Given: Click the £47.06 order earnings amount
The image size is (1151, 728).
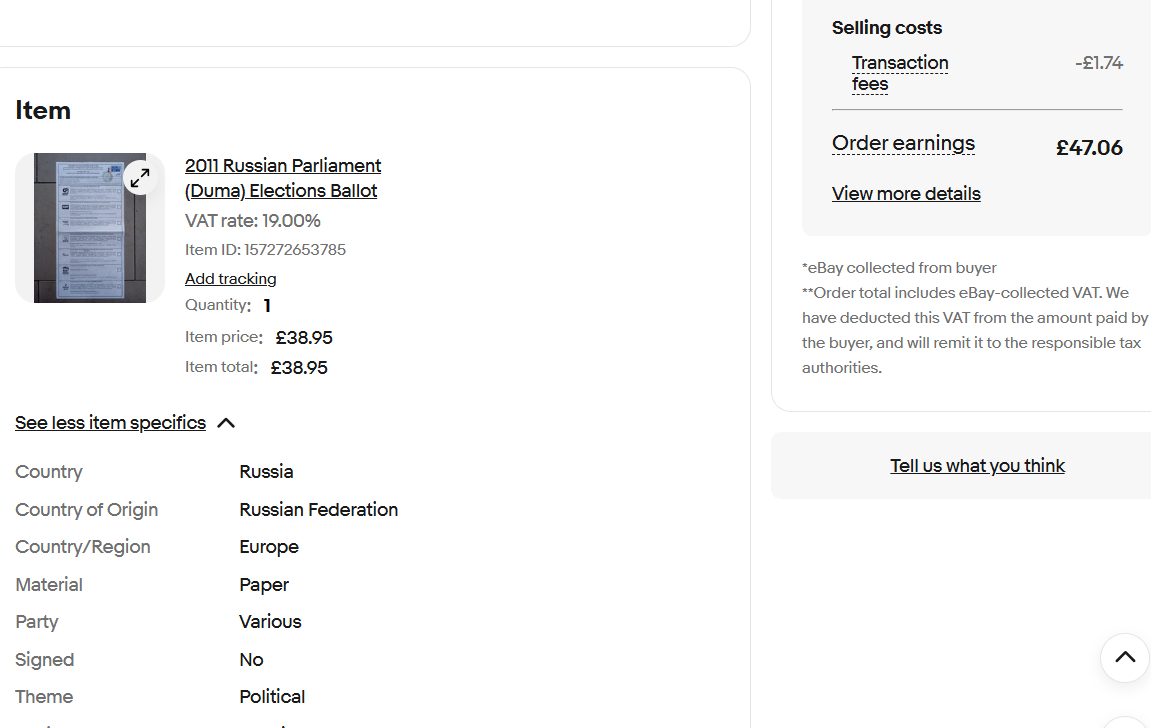Looking at the screenshot, I should click(1089, 148).
